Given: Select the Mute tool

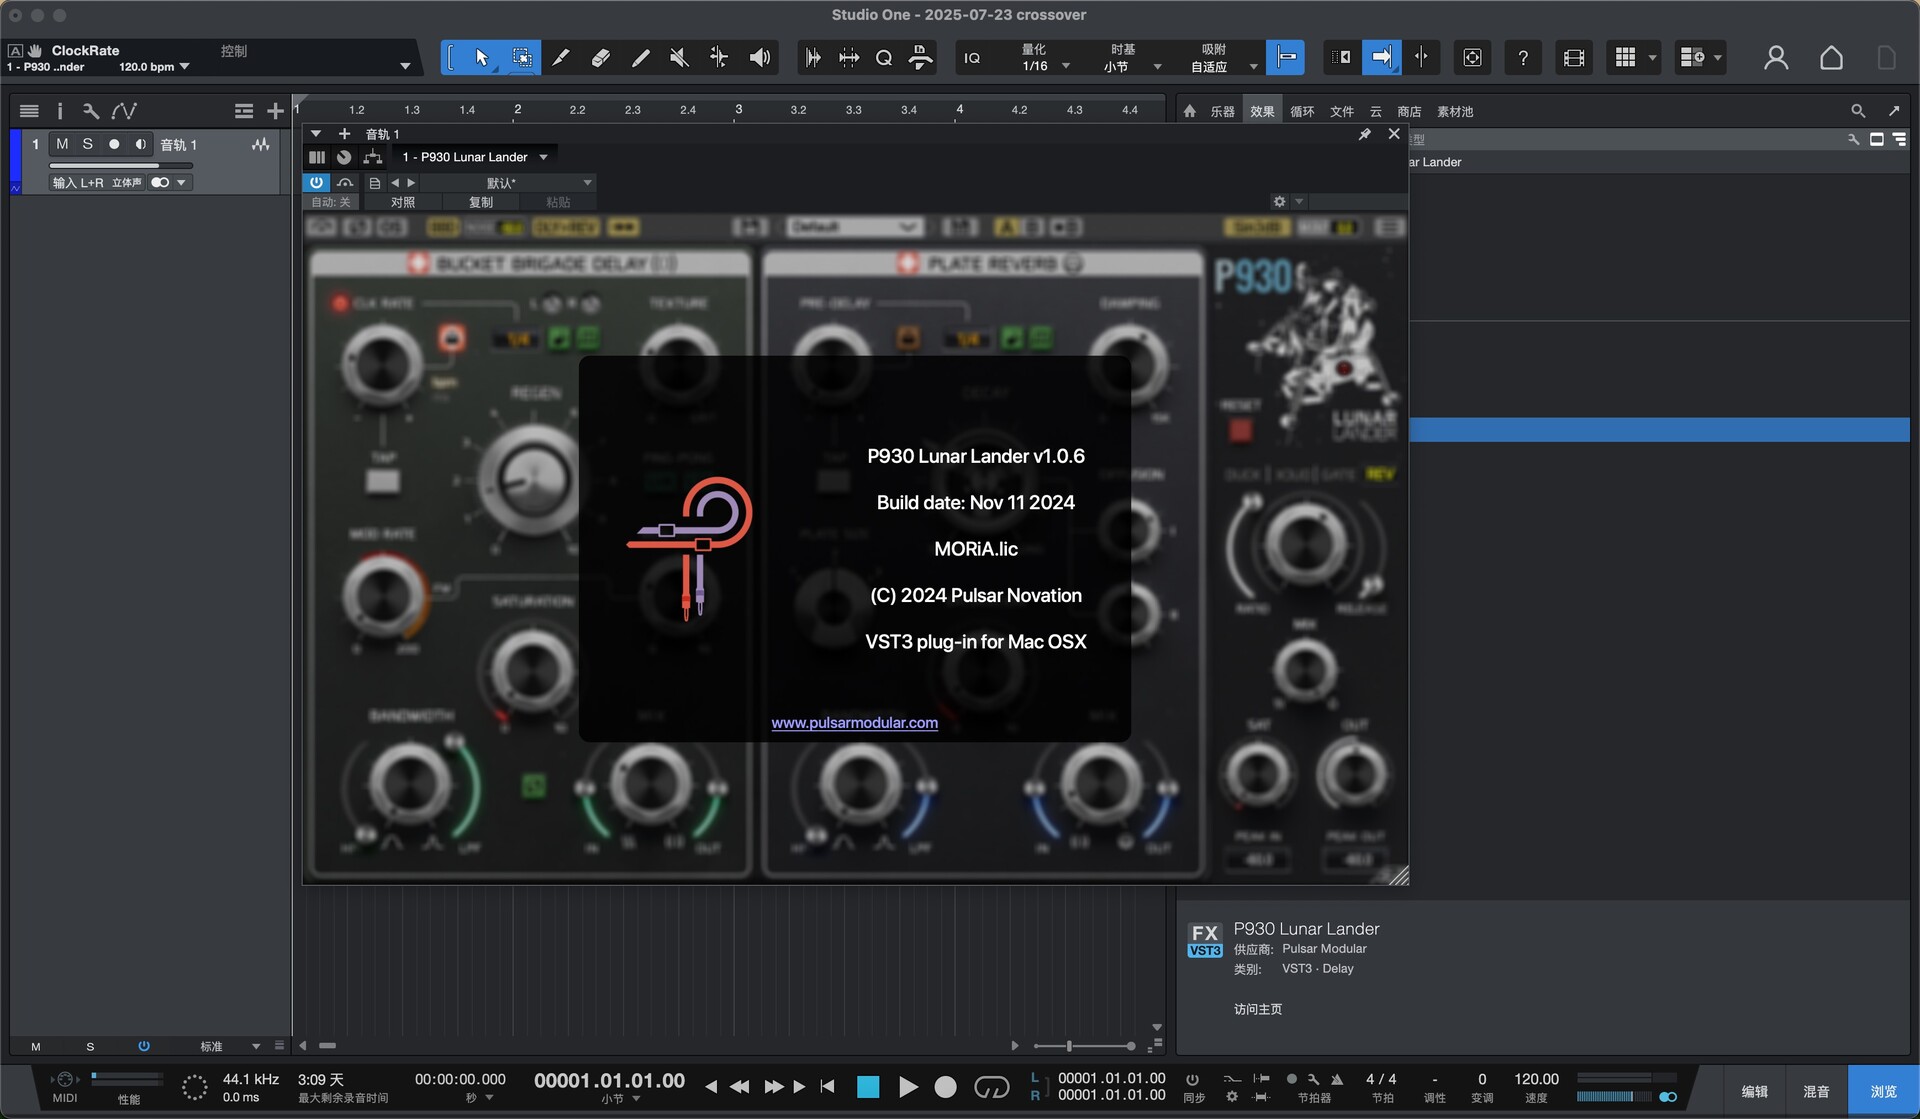Looking at the screenshot, I should (679, 58).
